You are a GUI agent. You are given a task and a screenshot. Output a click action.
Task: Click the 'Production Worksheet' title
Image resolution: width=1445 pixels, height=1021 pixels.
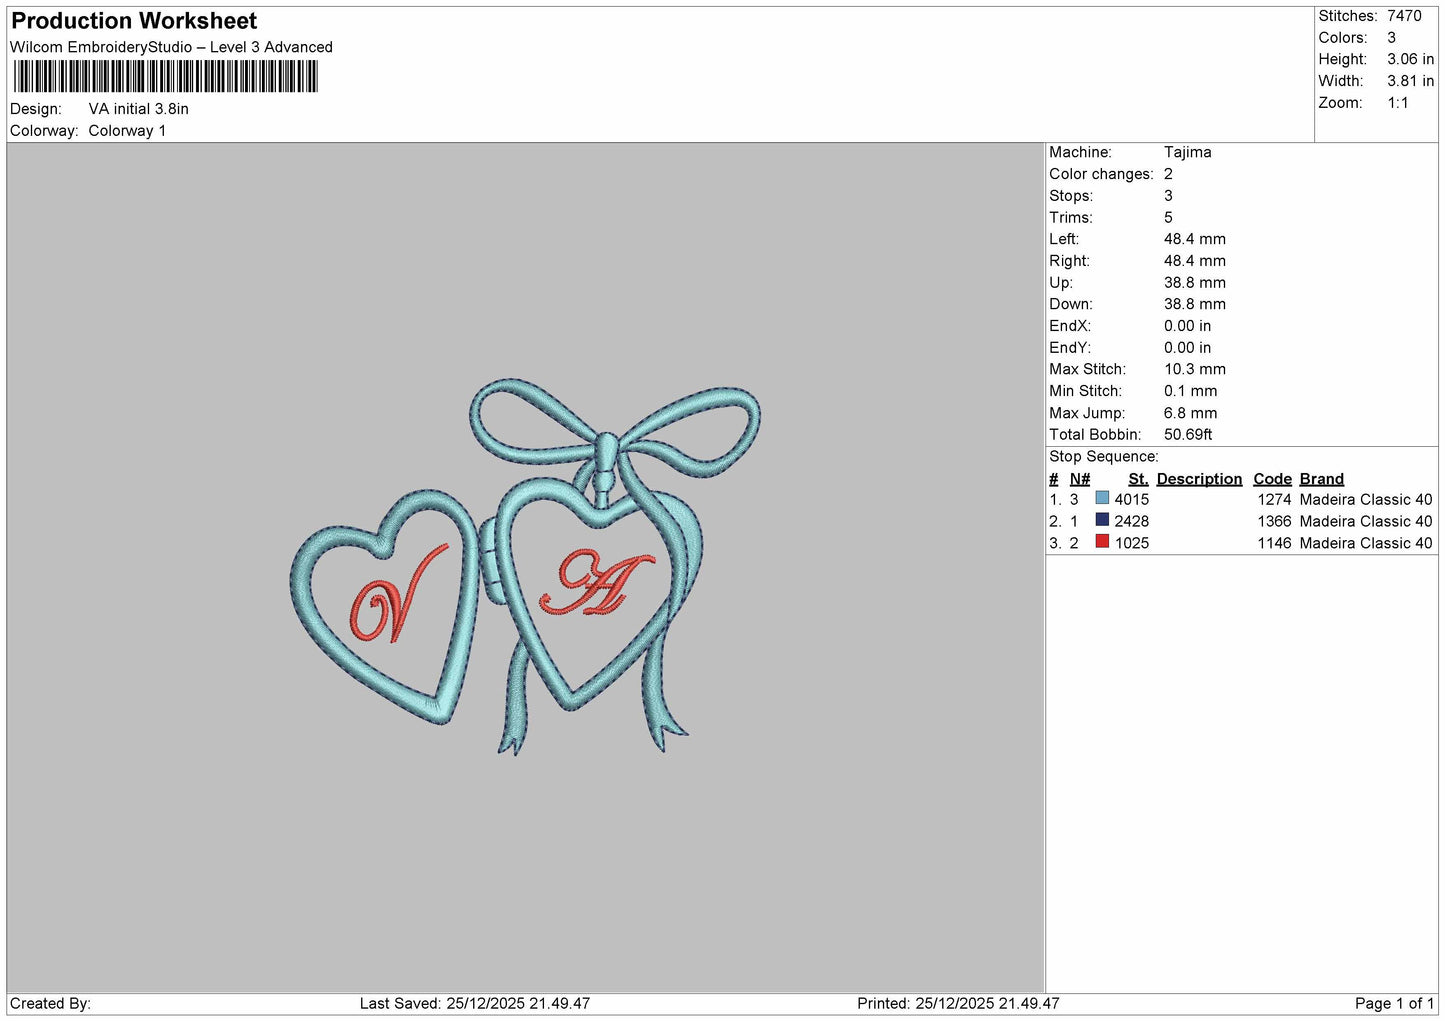134,21
